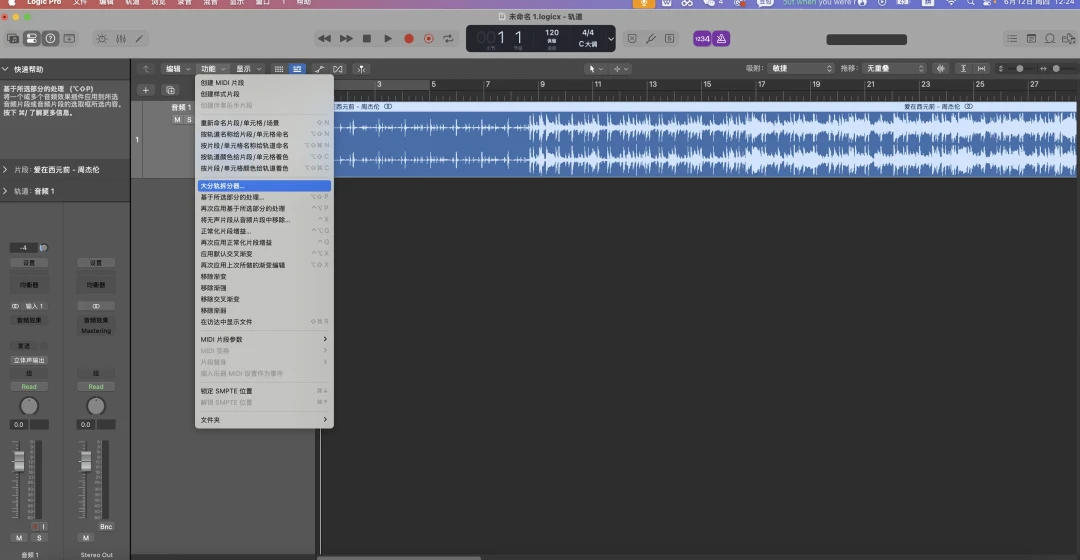Open the pointer tool dropdown

click(595, 69)
